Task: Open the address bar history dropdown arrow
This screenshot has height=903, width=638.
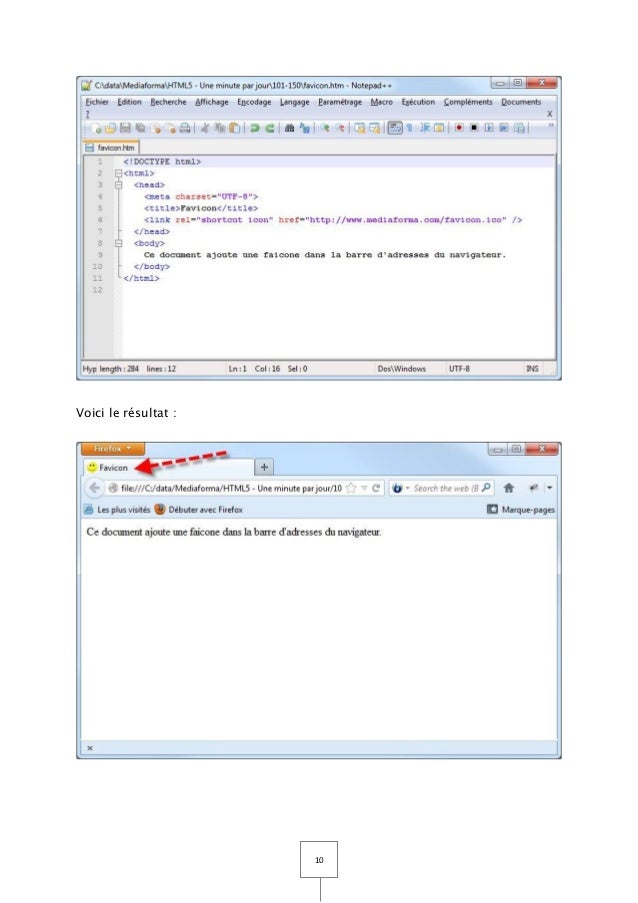Action: click(x=364, y=488)
